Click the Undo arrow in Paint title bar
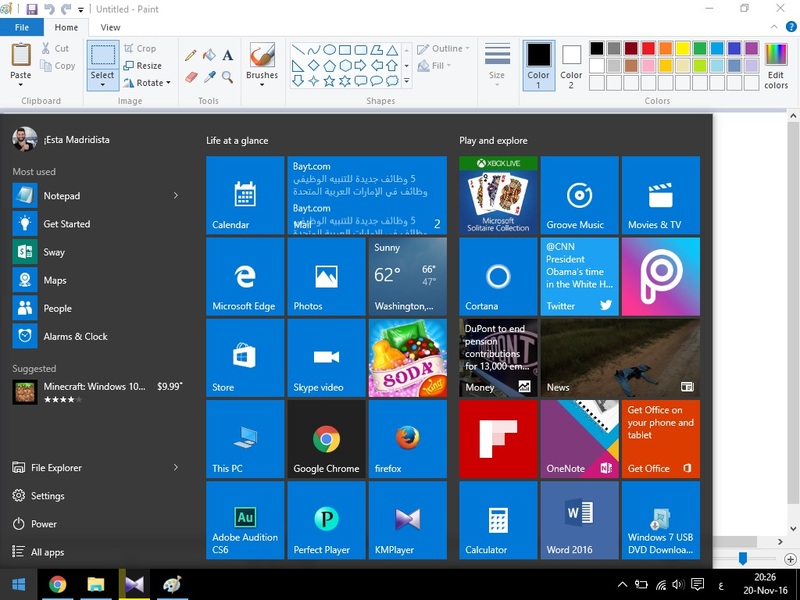The image size is (800, 600). coord(49,9)
